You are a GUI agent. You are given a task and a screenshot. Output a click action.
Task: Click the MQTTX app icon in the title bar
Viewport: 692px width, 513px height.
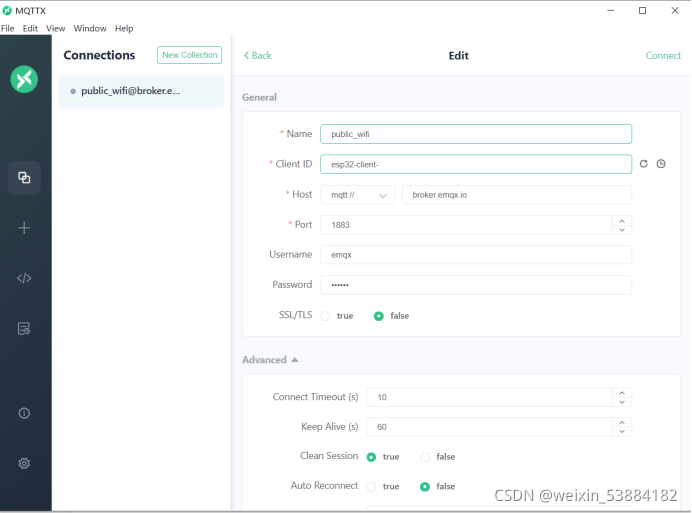(x=7, y=10)
